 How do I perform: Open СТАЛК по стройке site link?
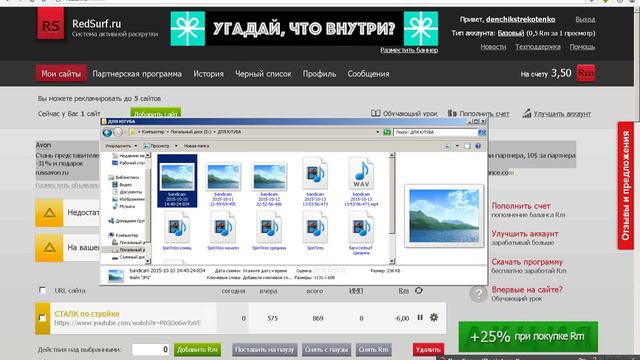(x=87, y=313)
